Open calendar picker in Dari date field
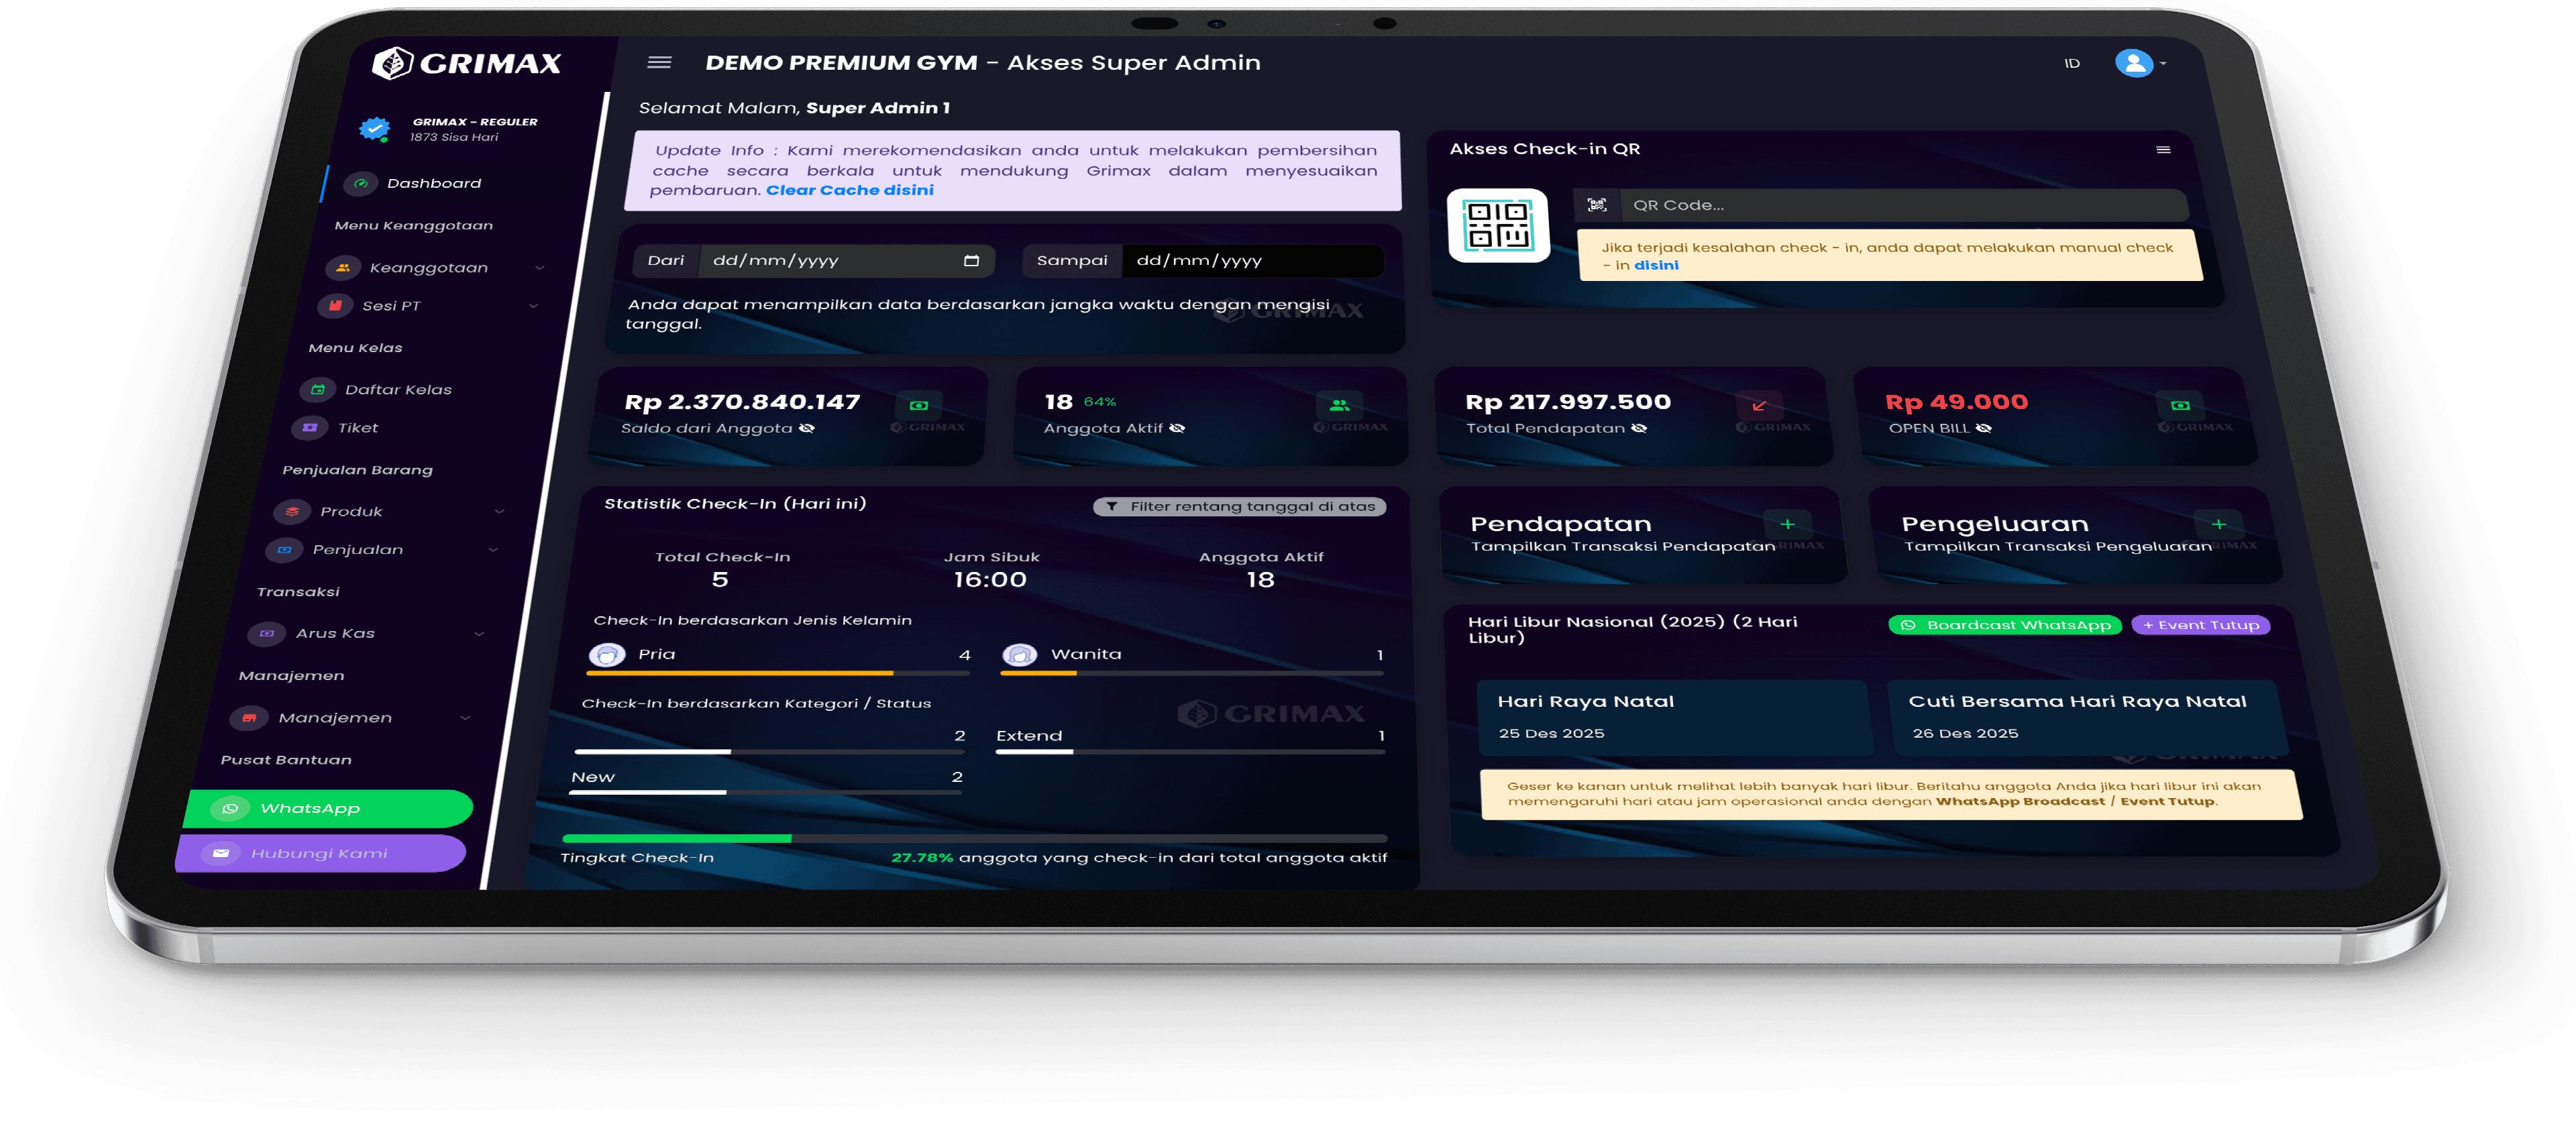2576x1130 pixels. click(x=971, y=261)
